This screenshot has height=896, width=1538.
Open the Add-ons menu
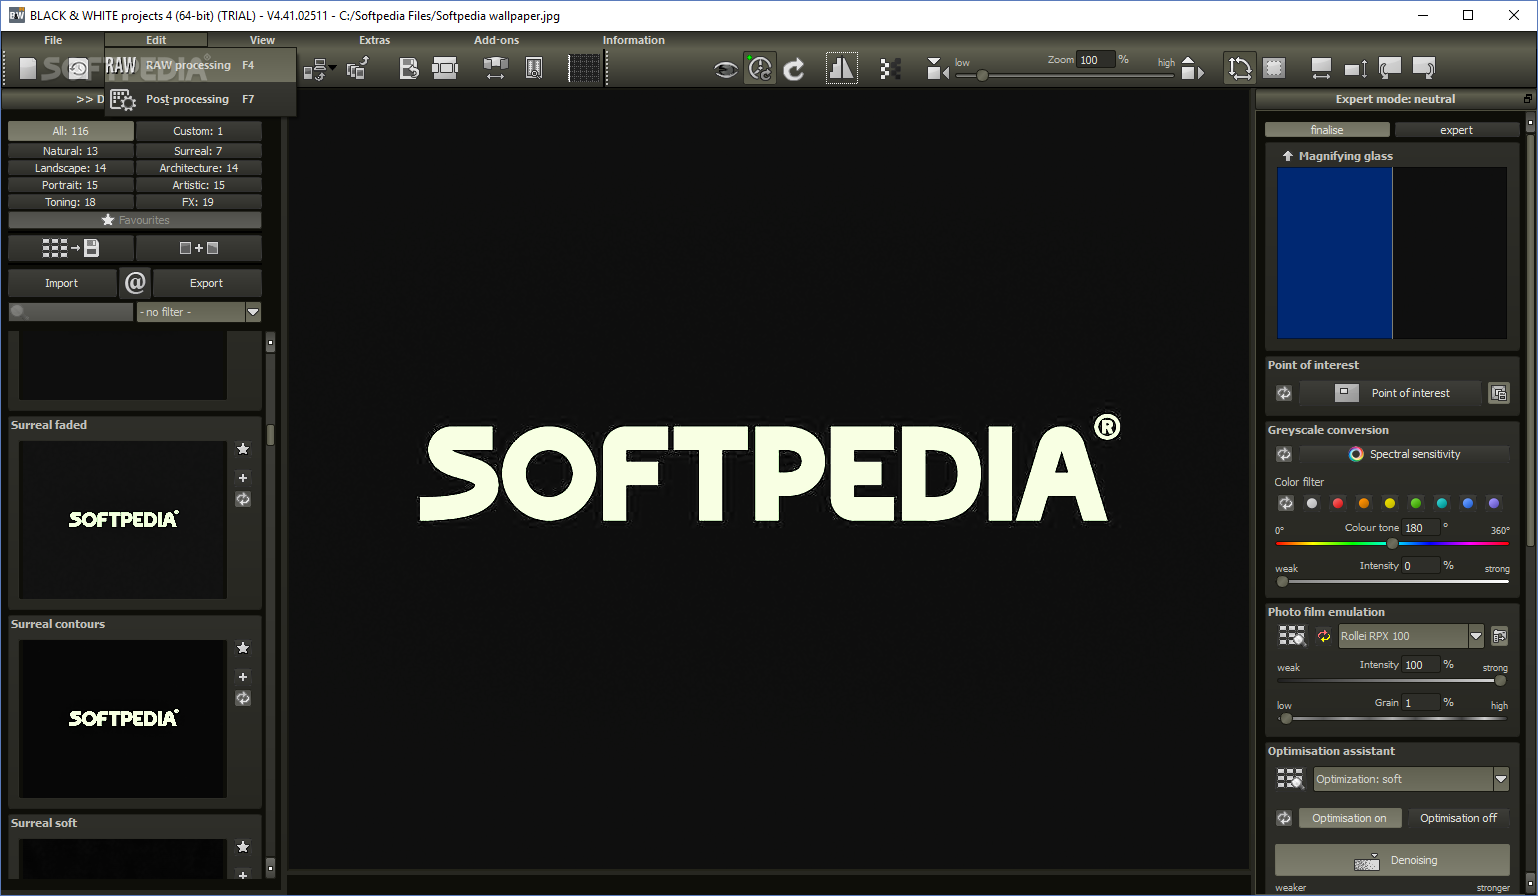click(497, 40)
